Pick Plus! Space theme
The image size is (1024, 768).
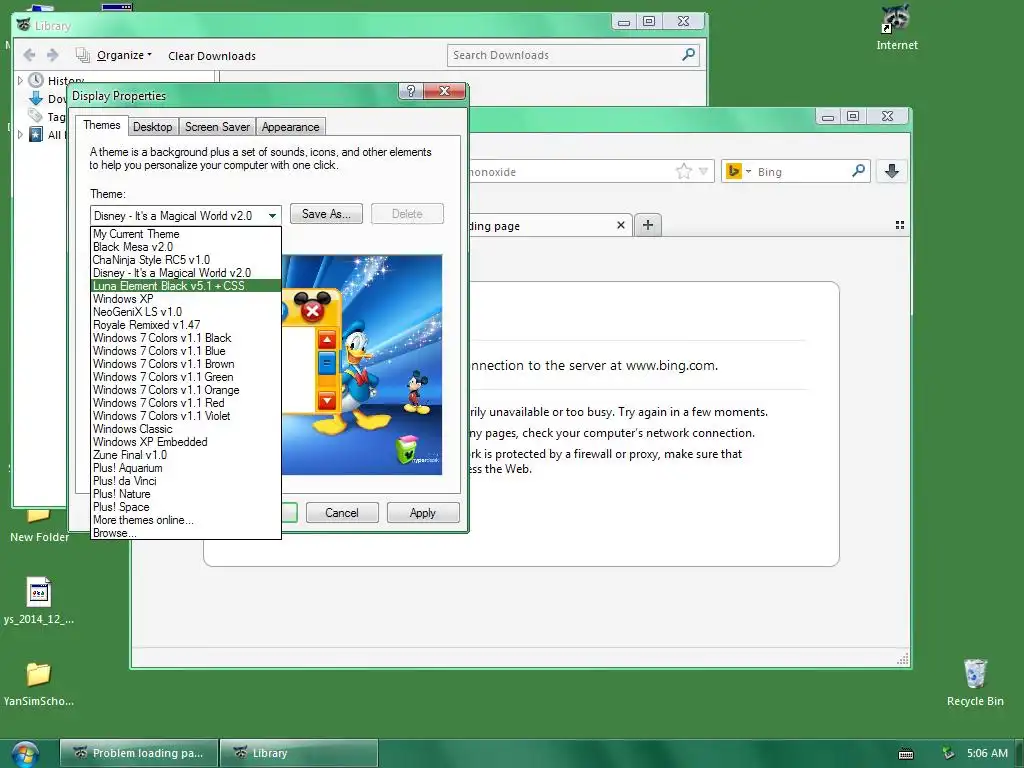pyautogui.click(x=185, y=507)
